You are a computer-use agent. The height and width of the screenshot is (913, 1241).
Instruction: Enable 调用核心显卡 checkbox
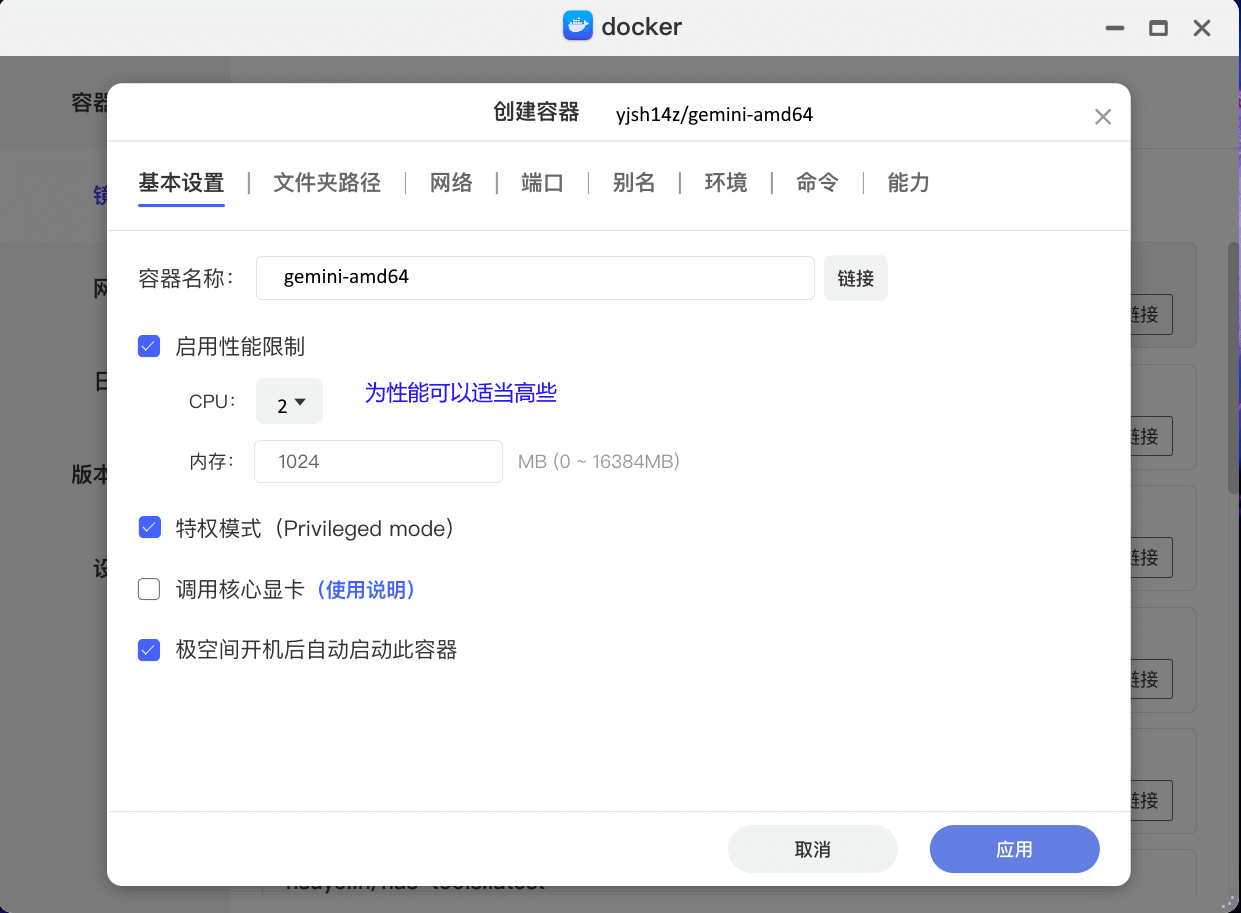pos(149,590)
